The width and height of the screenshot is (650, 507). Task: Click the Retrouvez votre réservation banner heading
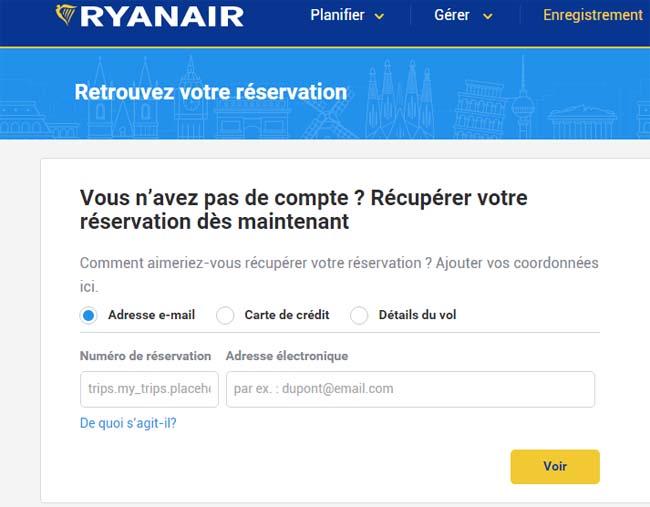click(211, 92)
